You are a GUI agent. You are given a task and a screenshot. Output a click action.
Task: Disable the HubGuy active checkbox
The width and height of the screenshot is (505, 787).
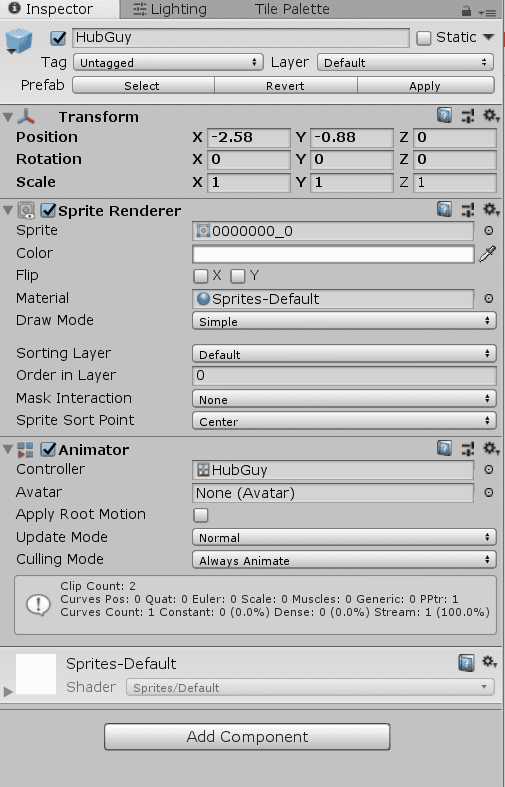[58, 38]
